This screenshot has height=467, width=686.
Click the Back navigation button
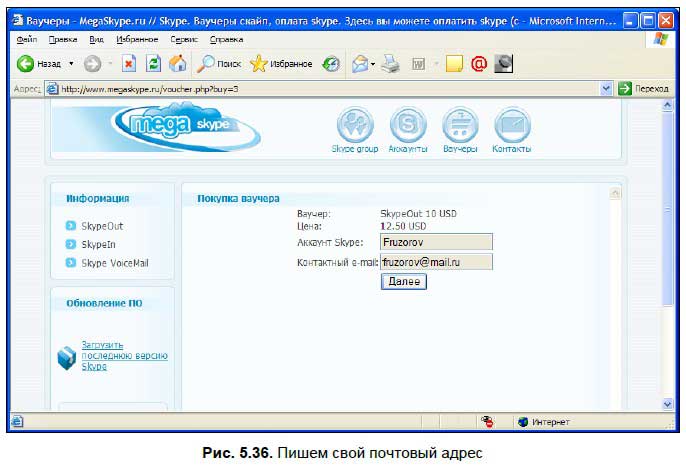(38, 64)
